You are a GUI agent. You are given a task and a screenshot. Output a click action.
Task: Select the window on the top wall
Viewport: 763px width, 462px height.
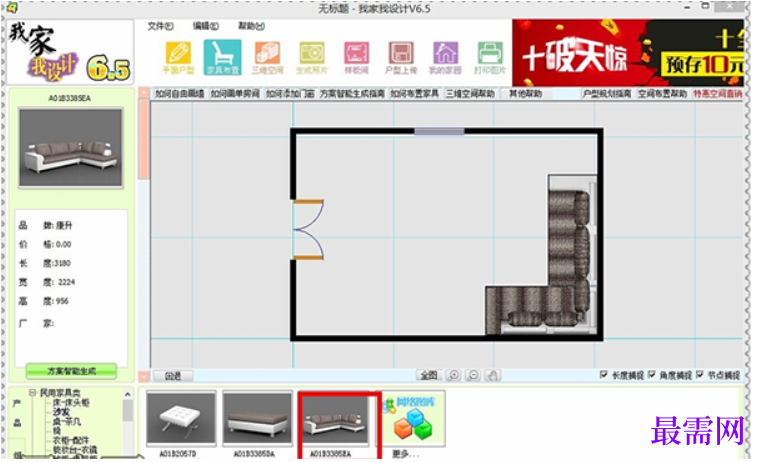(439, 131)
